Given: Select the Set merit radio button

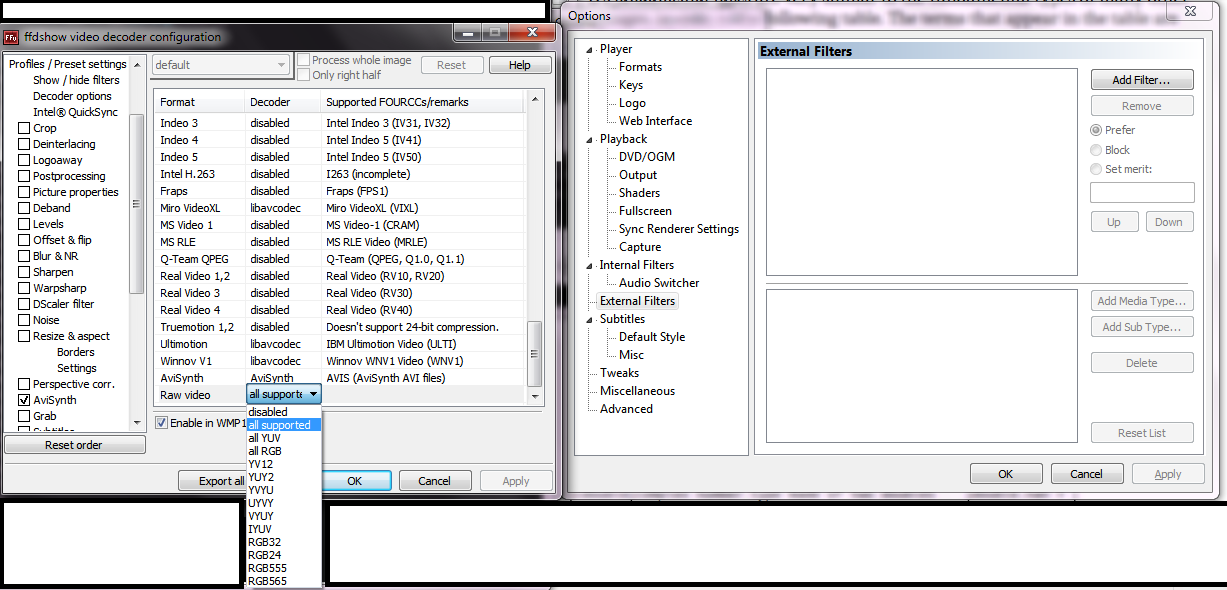Looking at the screenshot, I should point(1096,169).
